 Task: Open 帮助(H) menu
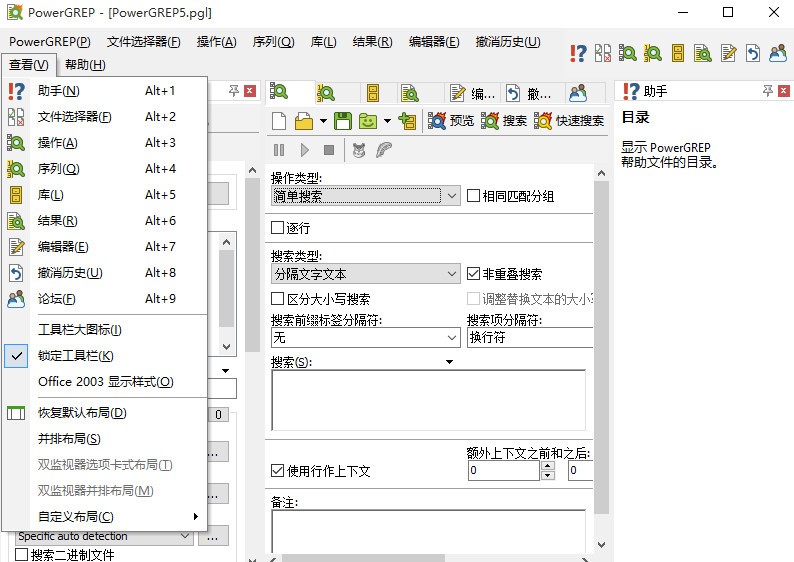click(85, 65)
